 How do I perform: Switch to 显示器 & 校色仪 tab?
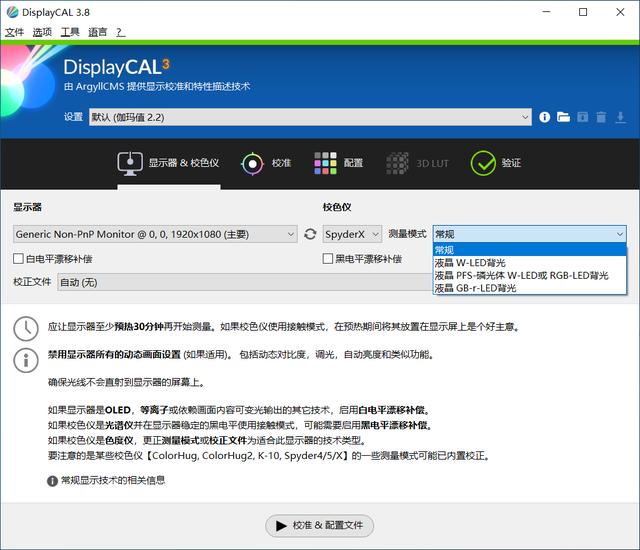point(169,164)
